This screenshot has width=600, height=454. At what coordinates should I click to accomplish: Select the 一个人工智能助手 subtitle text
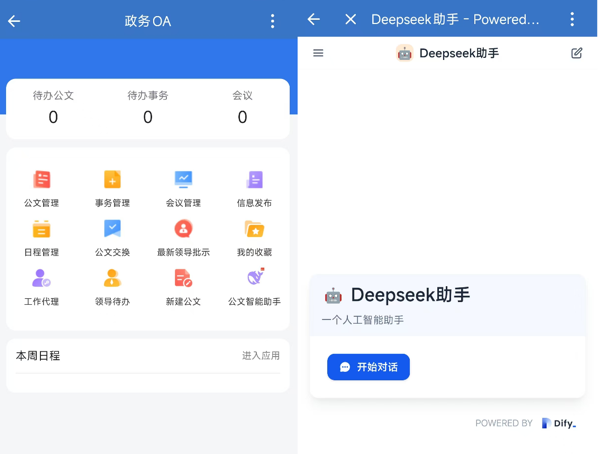[x=363, y=320]
